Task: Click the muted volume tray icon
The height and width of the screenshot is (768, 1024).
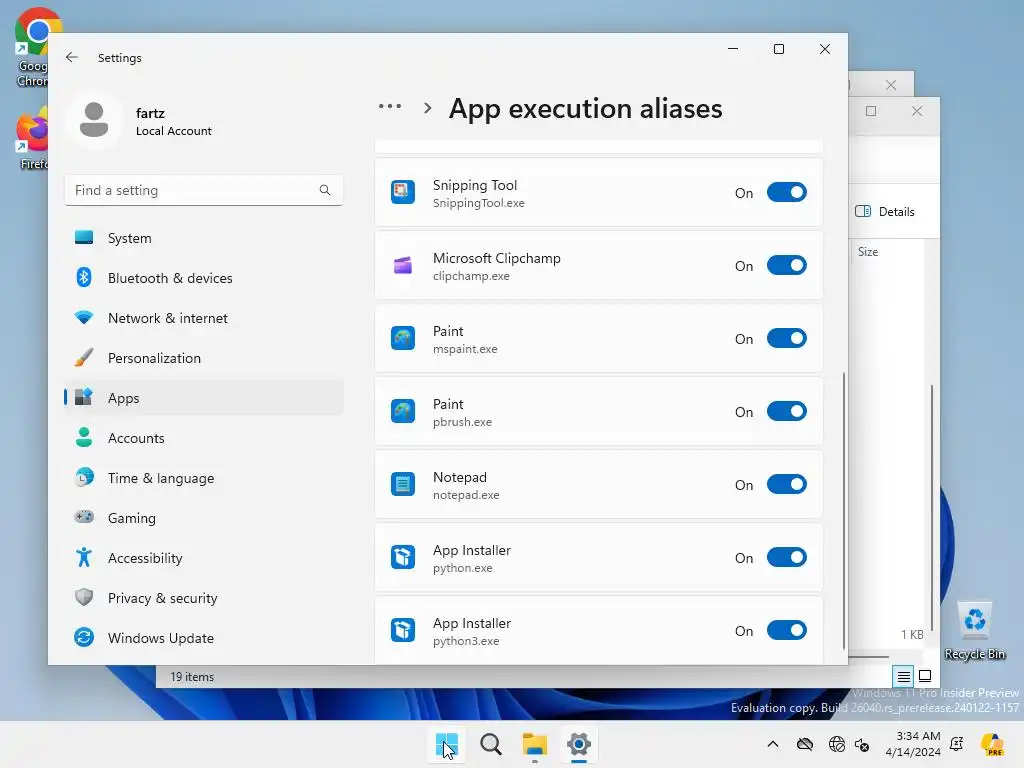Action: coord(862,744)
